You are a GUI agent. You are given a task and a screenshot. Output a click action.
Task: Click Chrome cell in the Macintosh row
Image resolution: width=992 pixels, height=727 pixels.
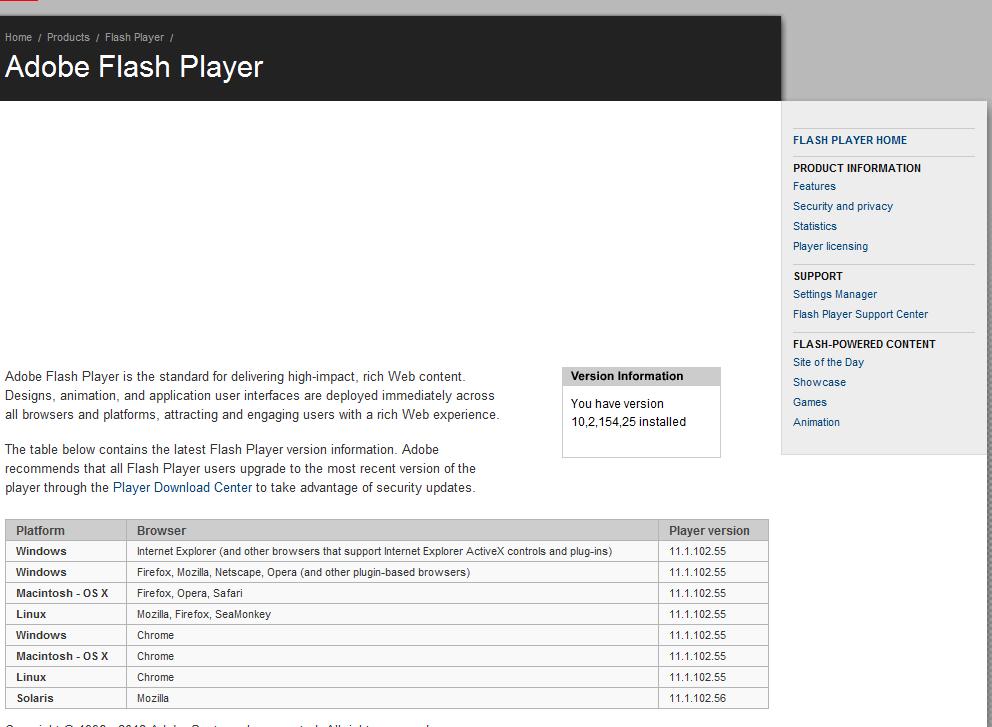pos(392,656)
